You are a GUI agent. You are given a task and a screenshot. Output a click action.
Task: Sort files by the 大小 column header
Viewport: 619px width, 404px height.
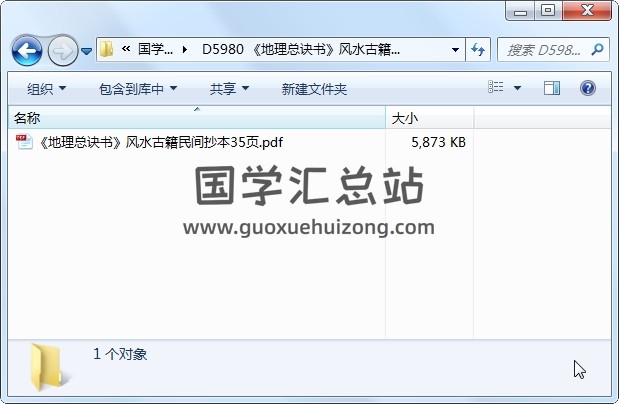(x=430, y=118)
